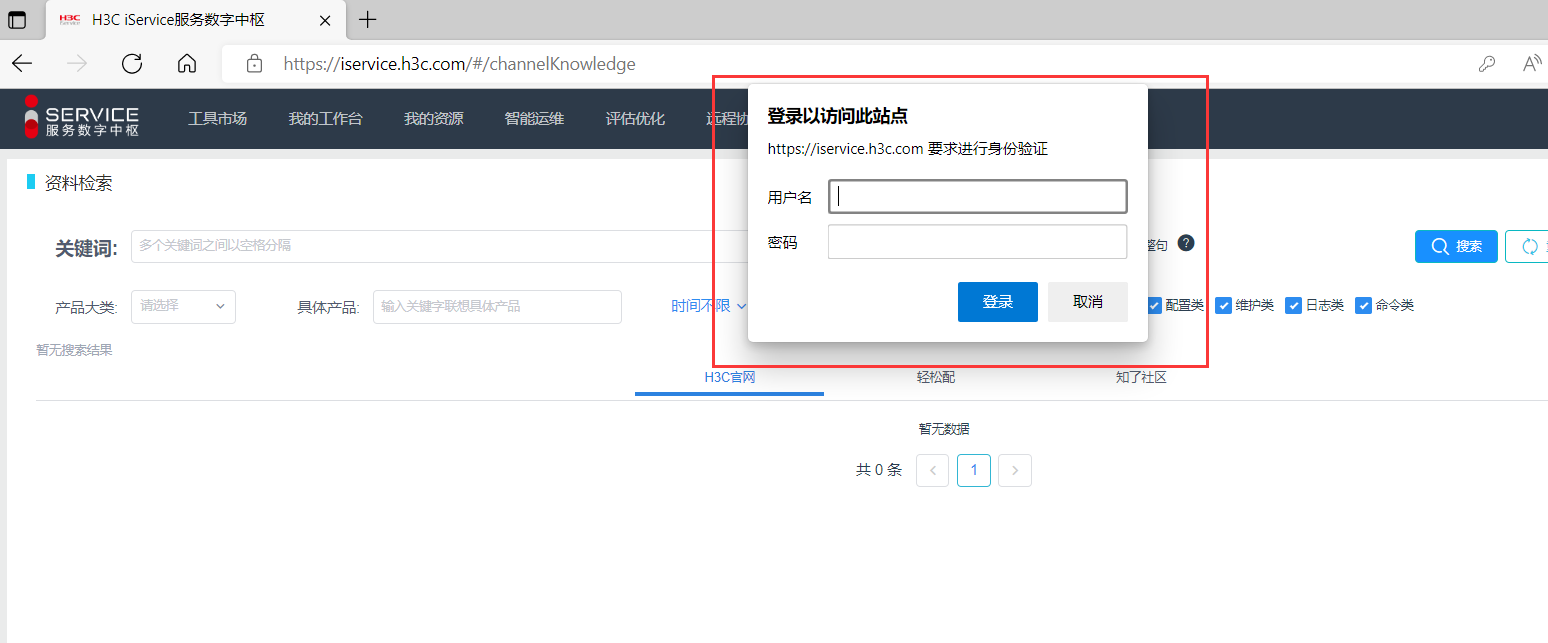Click the help question mark icon
This screenshot has width=1548, height=643.
[1186, 243]
